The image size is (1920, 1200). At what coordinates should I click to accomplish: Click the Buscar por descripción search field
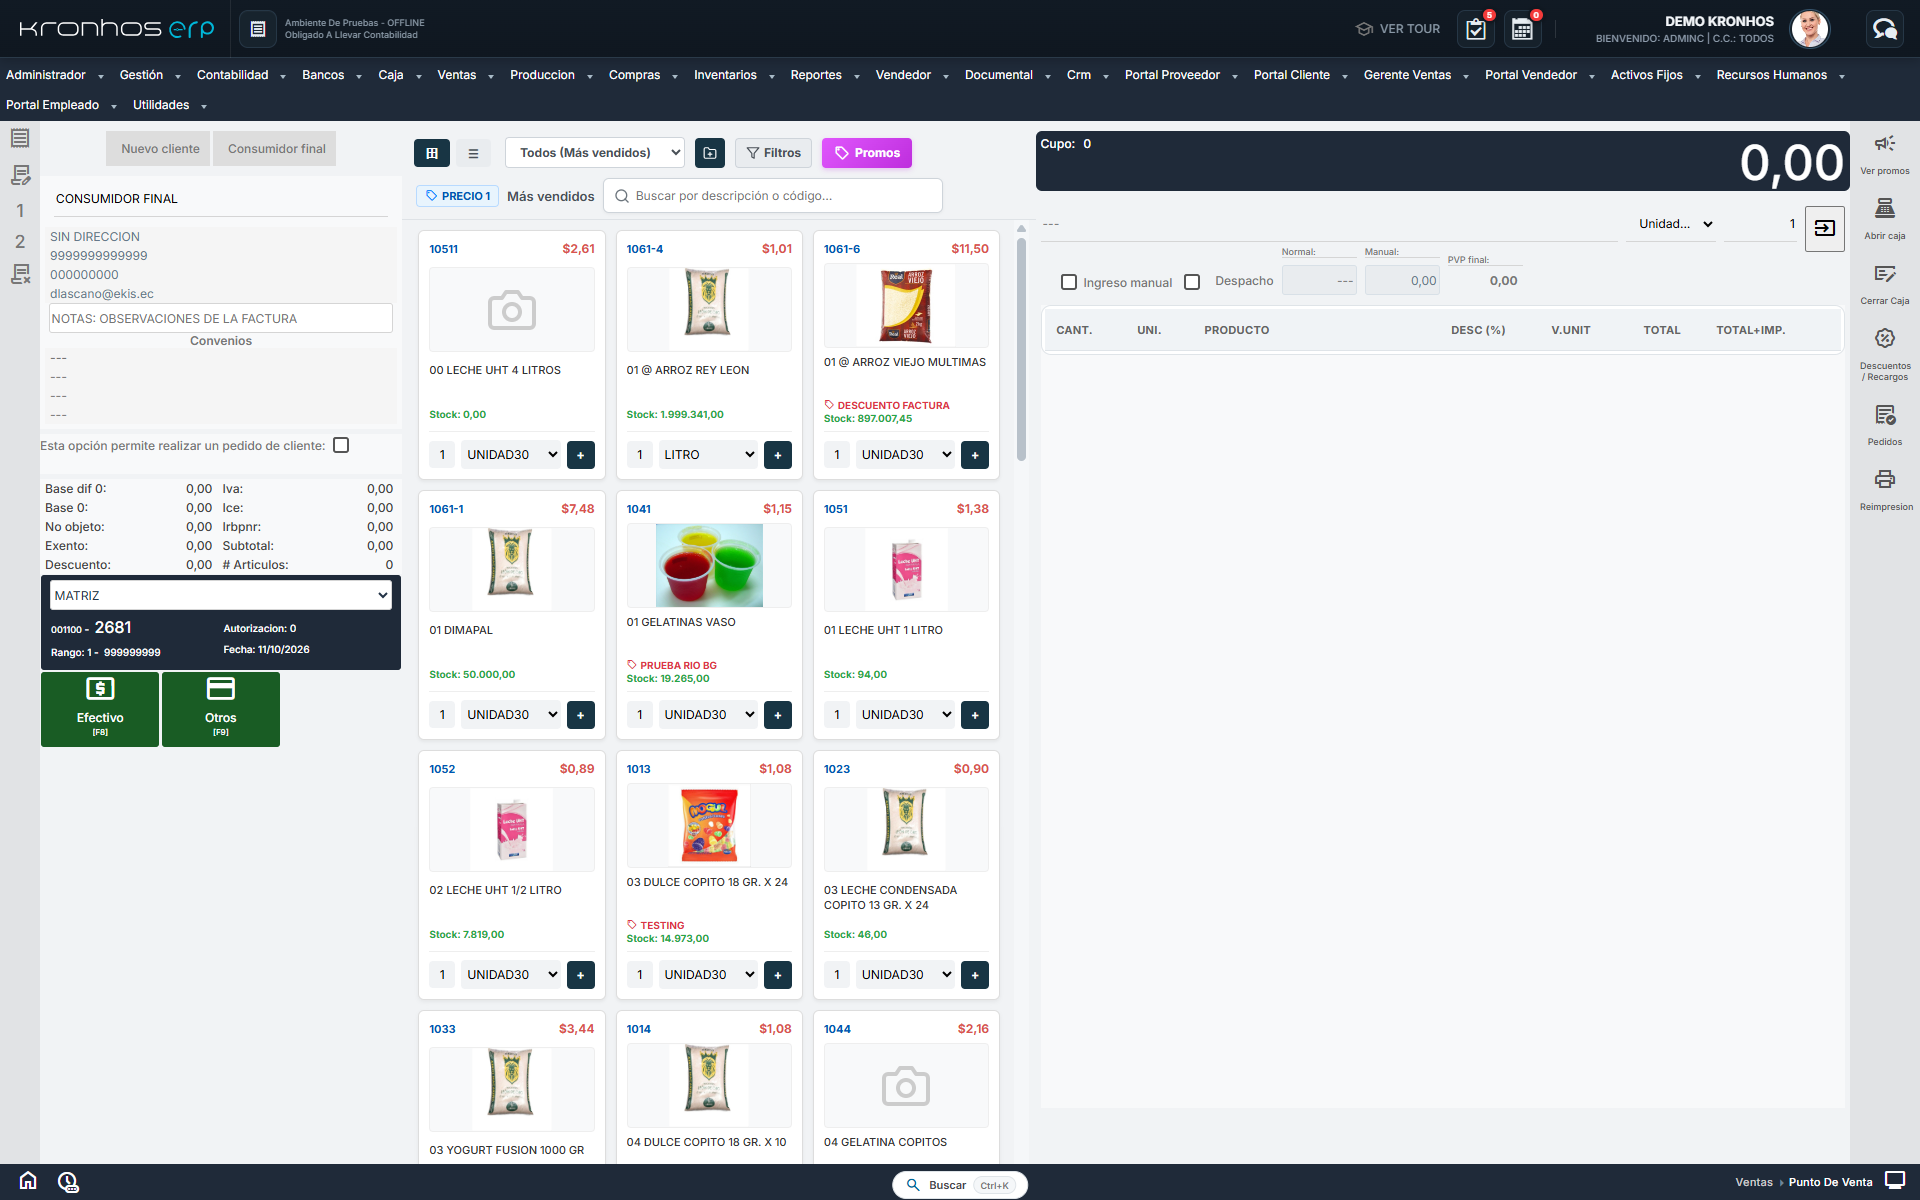773,196
